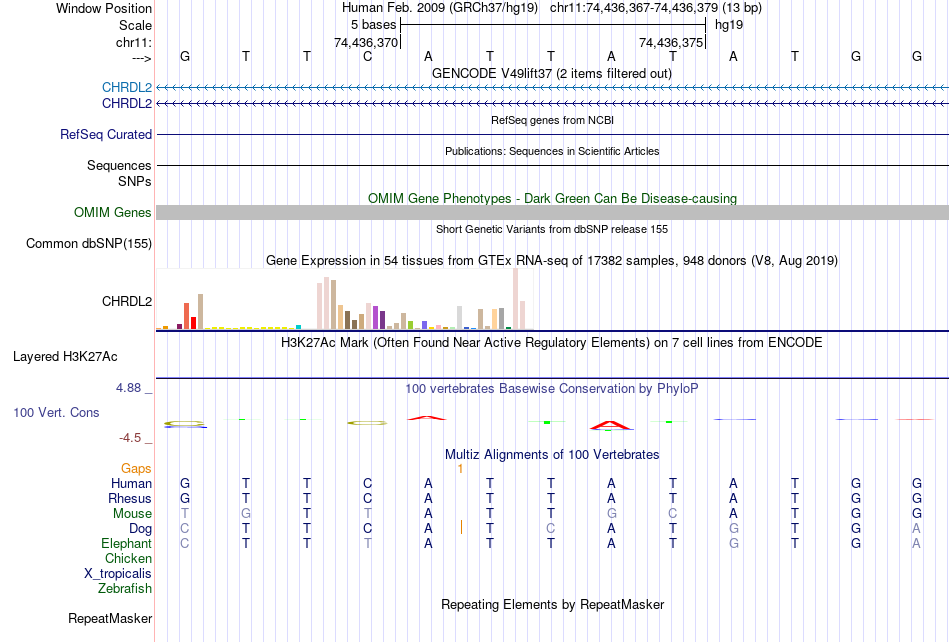Viewport: 950px width, 642px height.
Task: Open the OMIM Genes track label
Action: pos(113,213)
